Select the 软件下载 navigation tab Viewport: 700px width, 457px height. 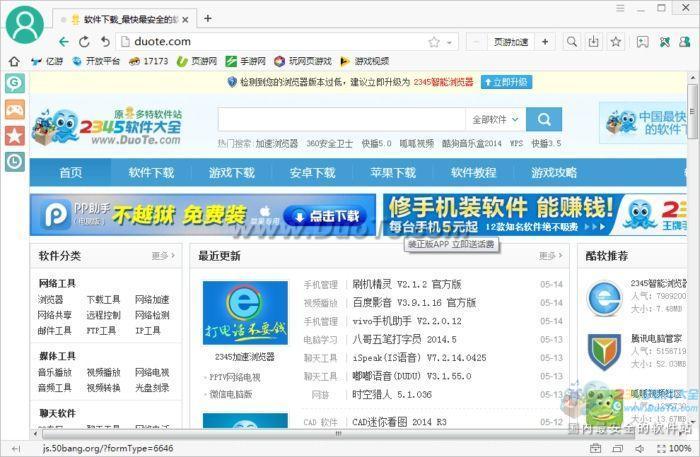click(151, 172)
